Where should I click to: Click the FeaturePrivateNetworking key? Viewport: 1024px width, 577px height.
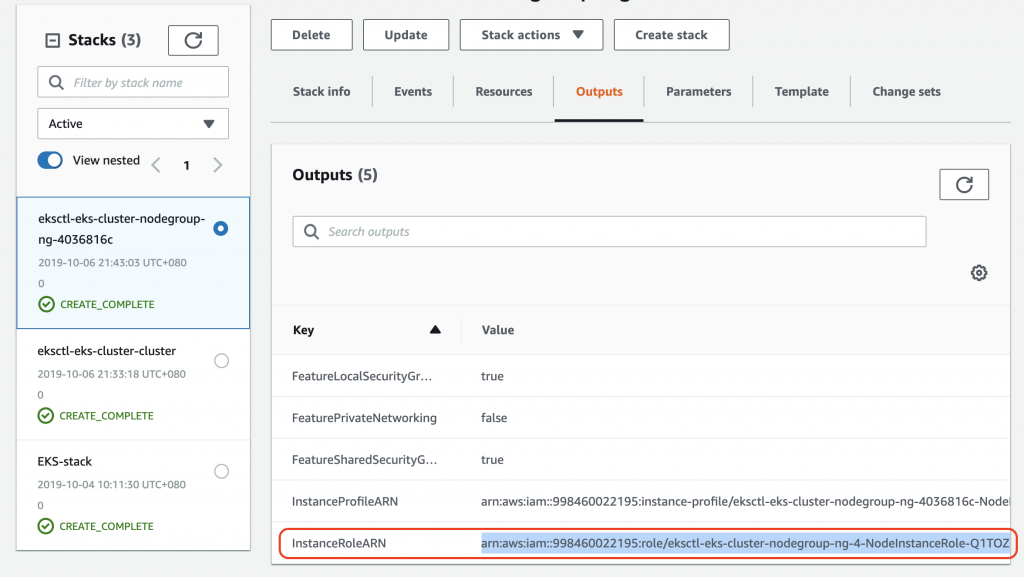coord(364,418)
